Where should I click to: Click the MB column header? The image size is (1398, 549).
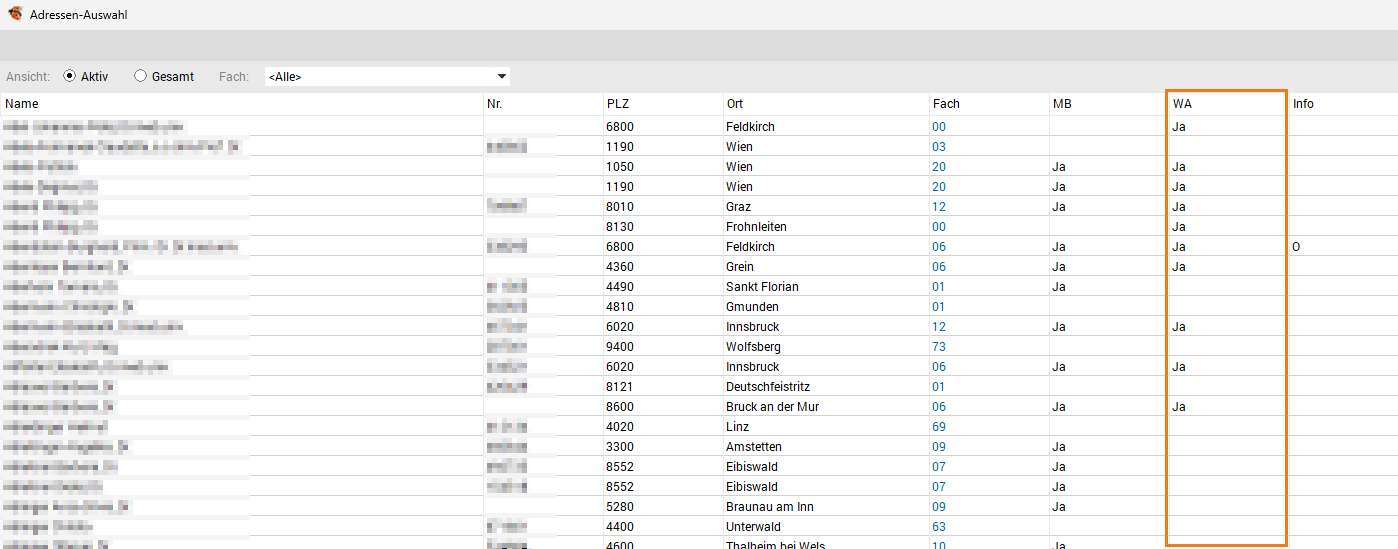point(1062,104)
